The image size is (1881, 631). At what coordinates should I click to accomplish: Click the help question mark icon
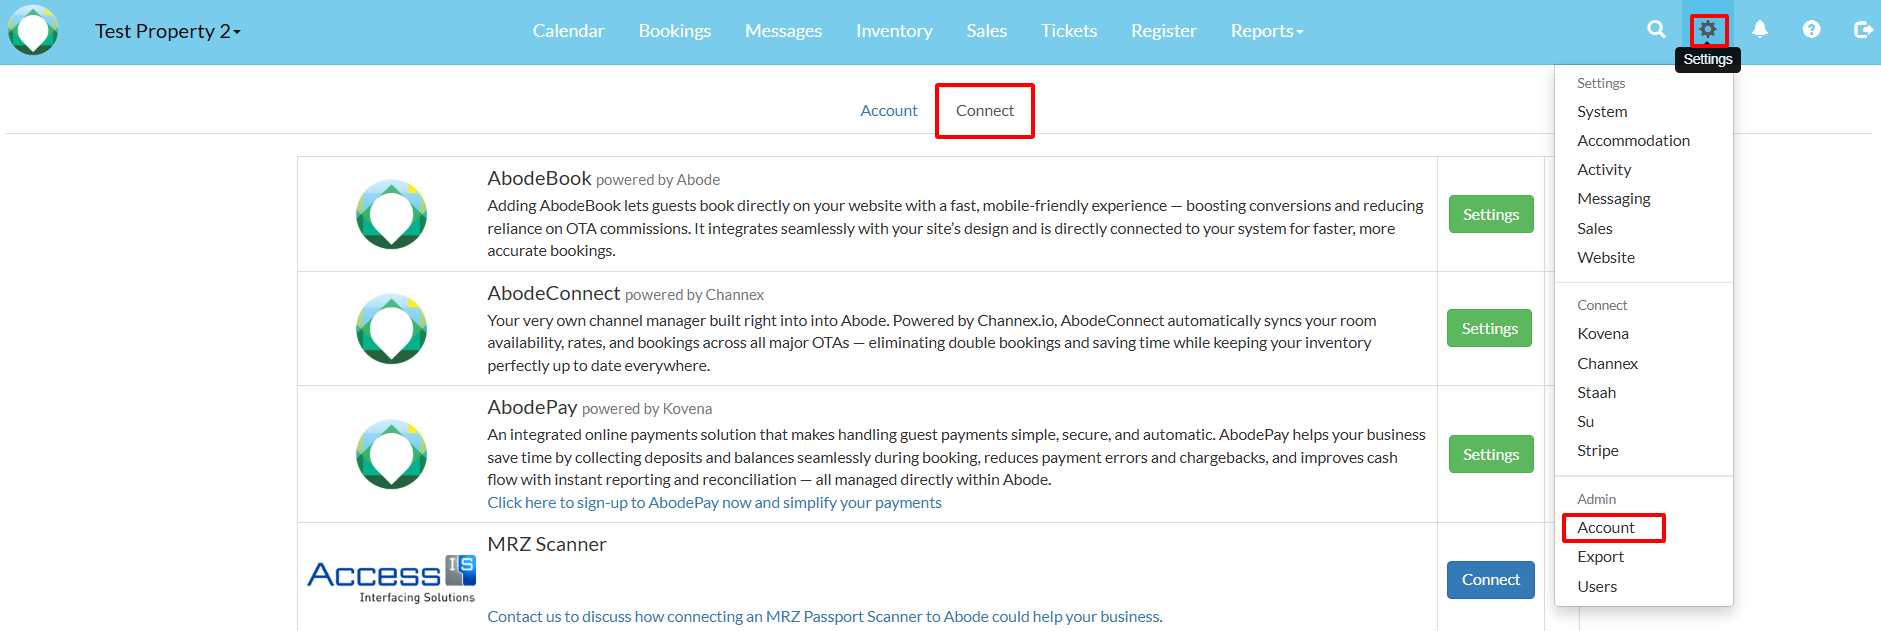pyautogui.click(x=1811, y=29)
